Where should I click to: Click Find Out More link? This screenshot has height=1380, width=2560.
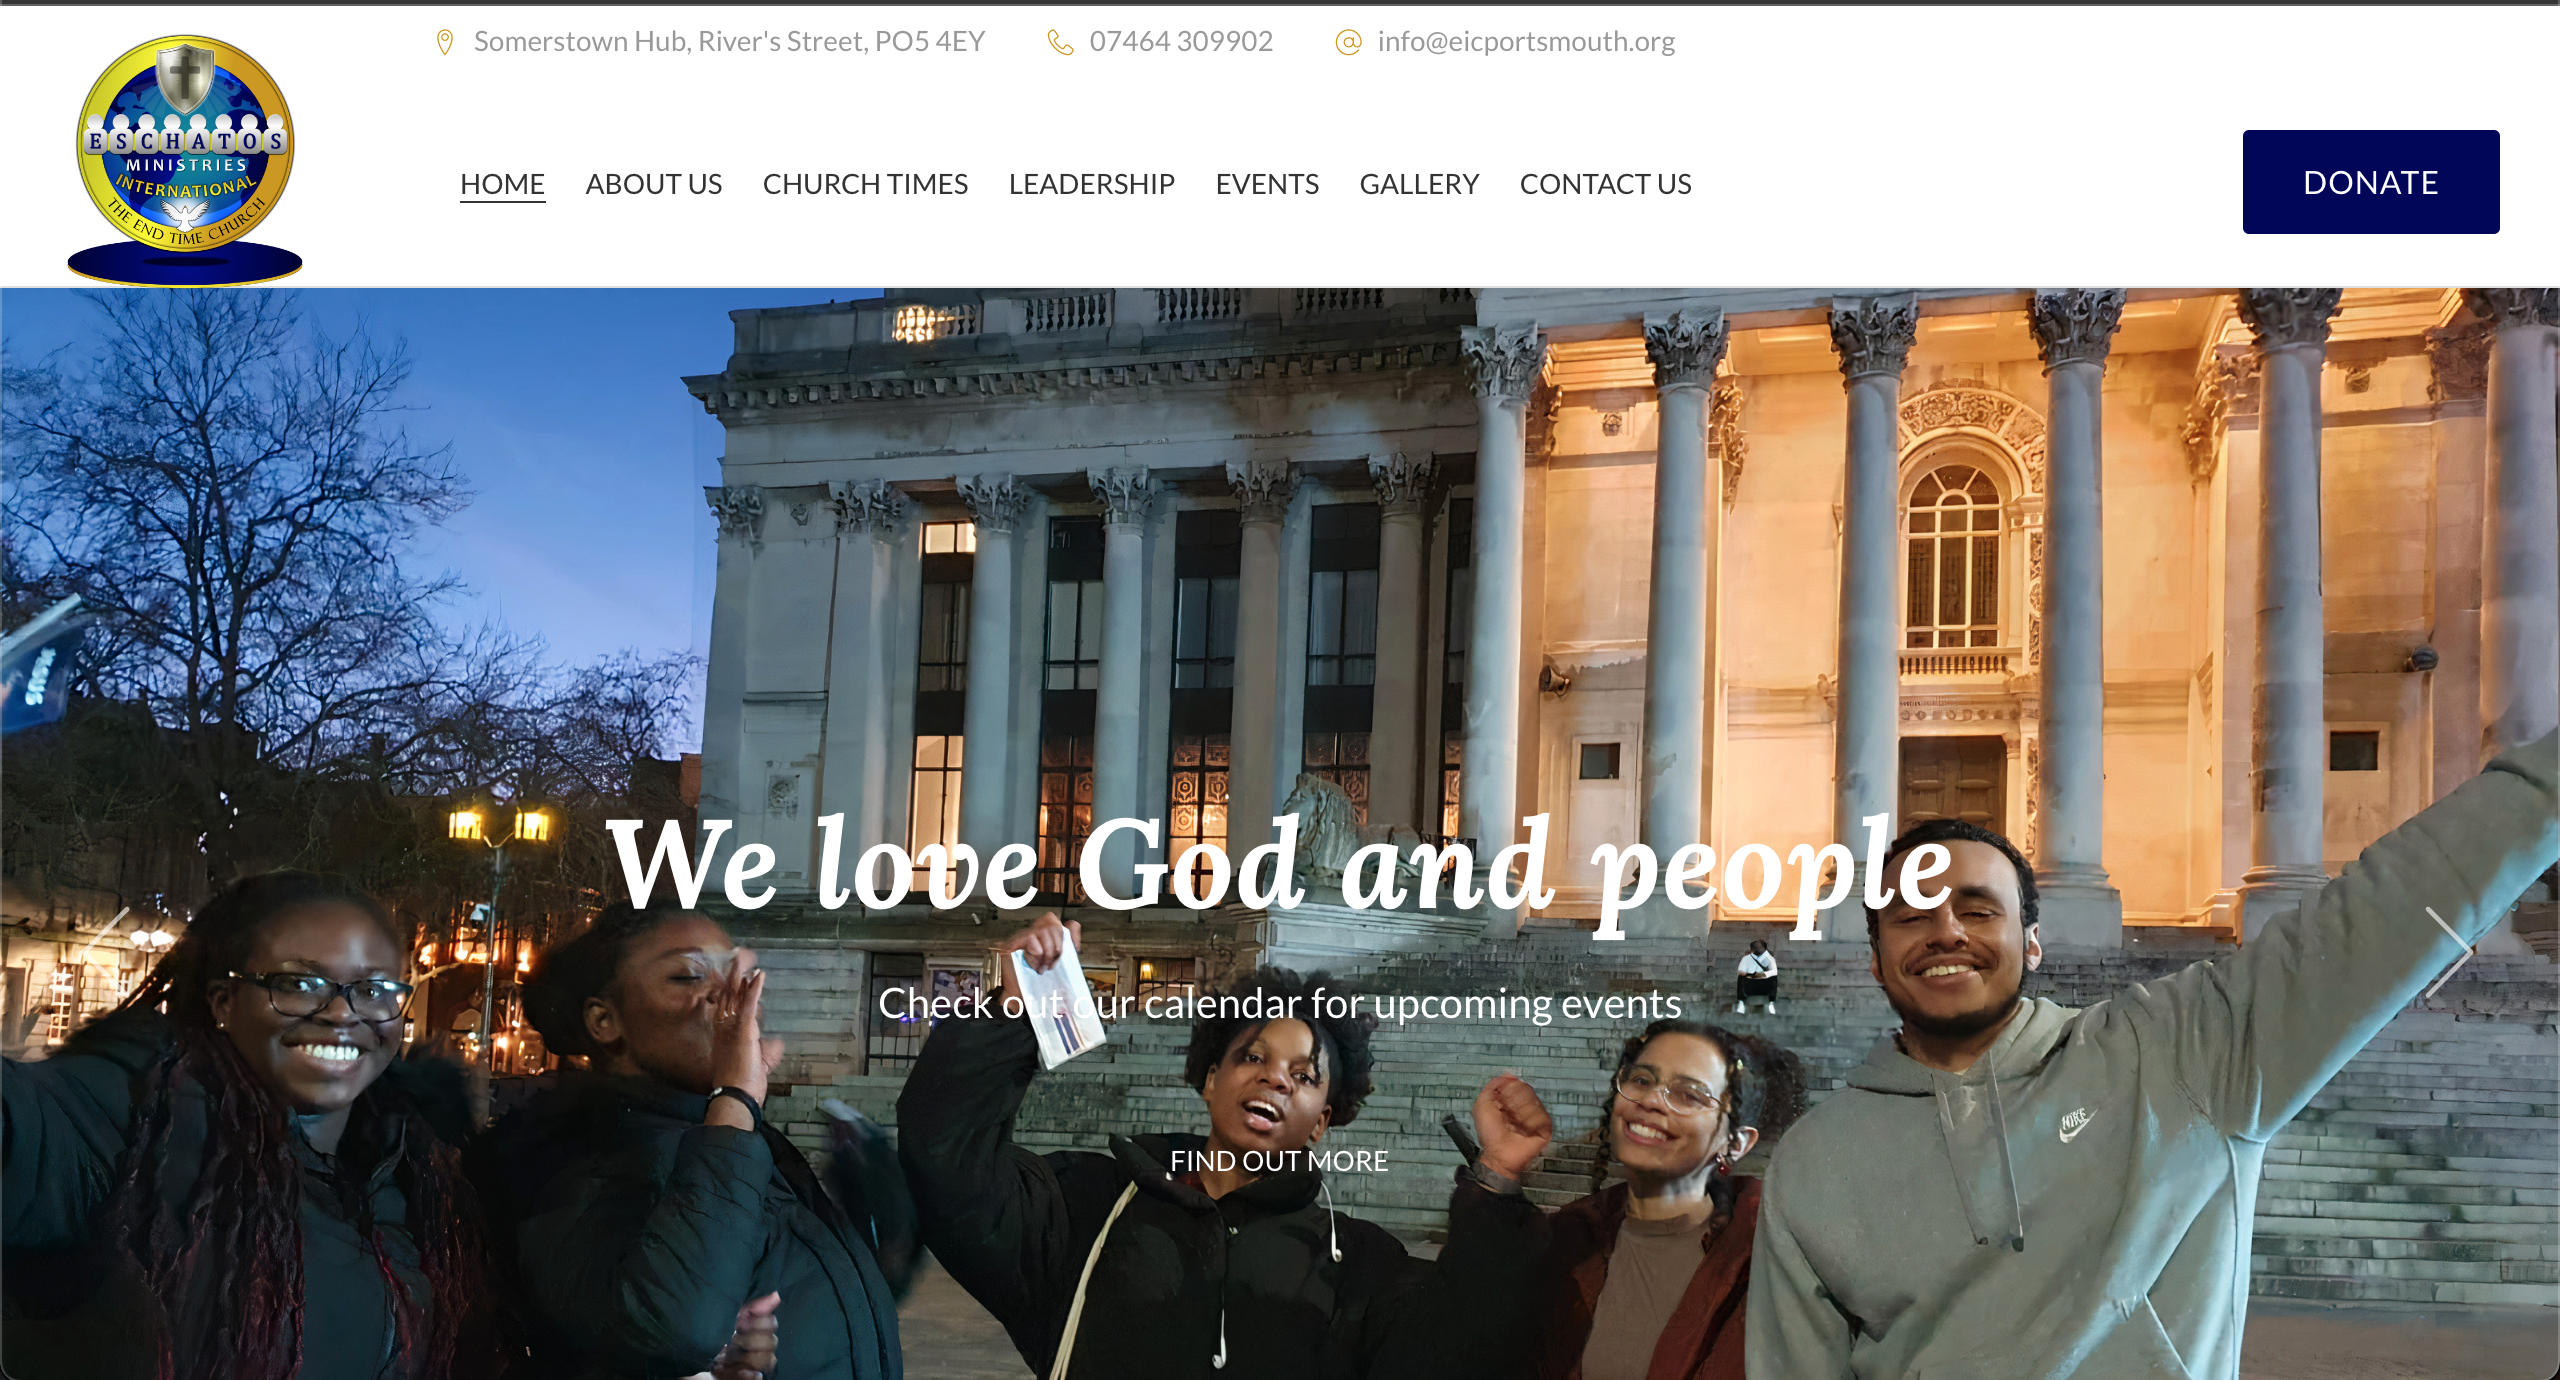1279,1161
